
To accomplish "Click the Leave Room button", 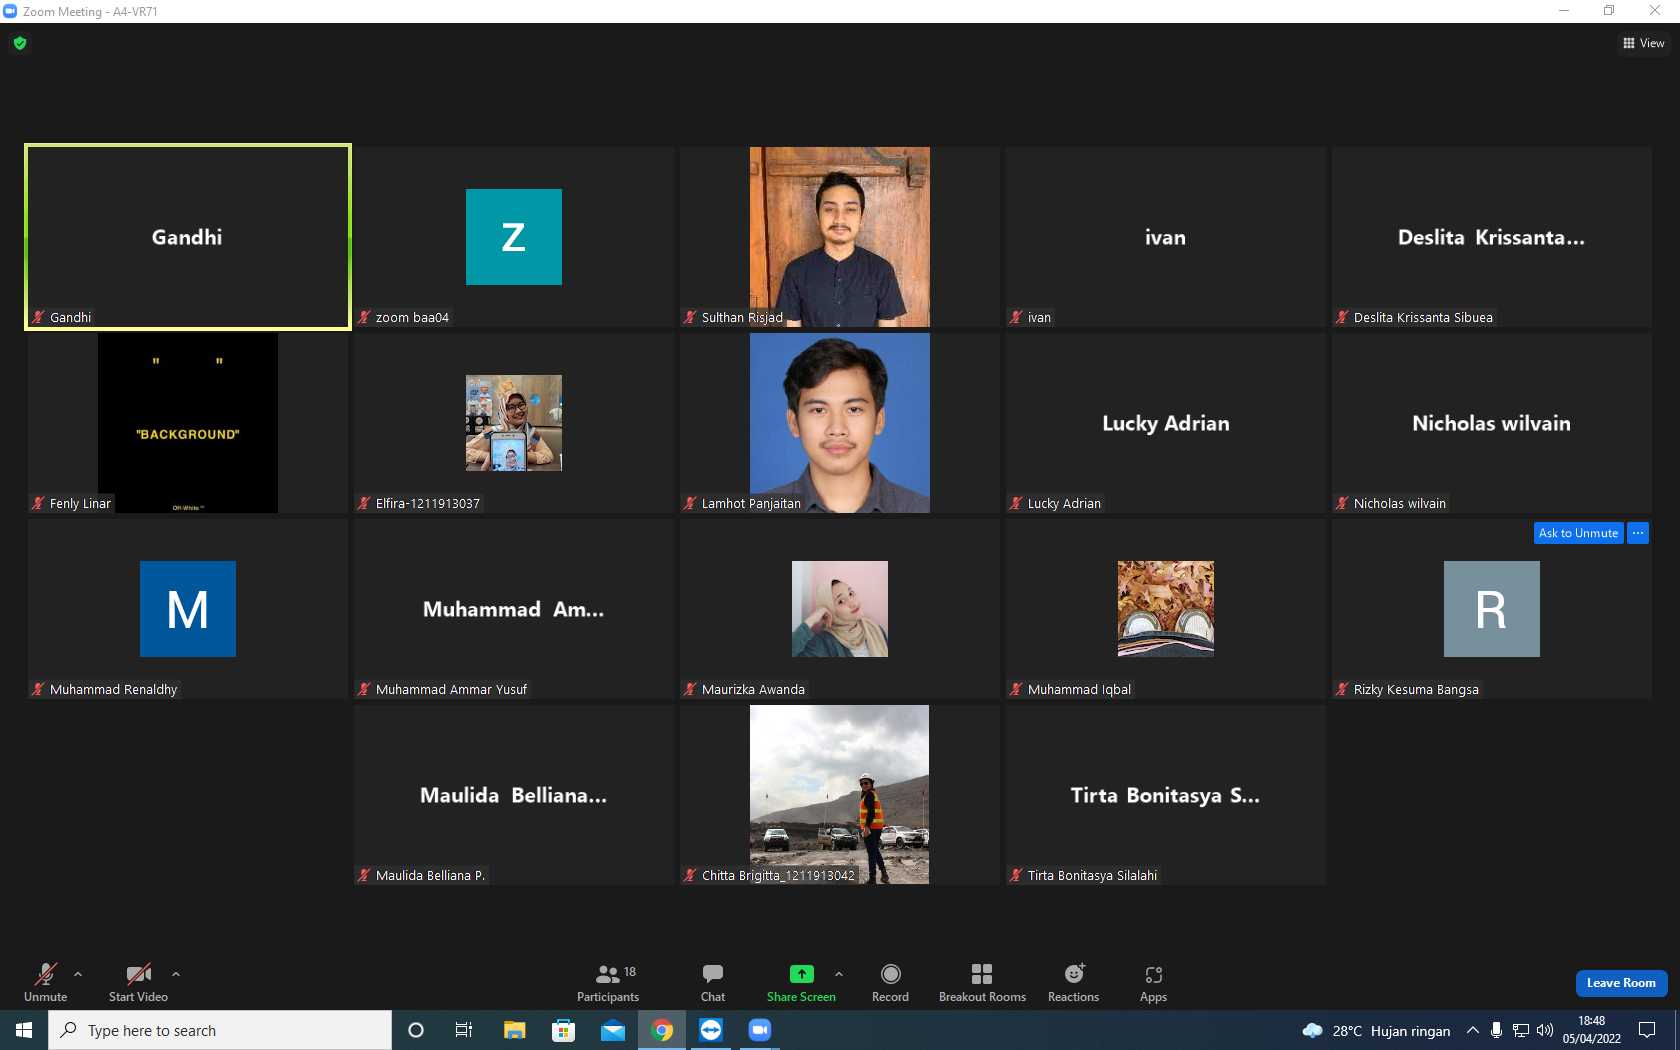I will [1621, 983].
